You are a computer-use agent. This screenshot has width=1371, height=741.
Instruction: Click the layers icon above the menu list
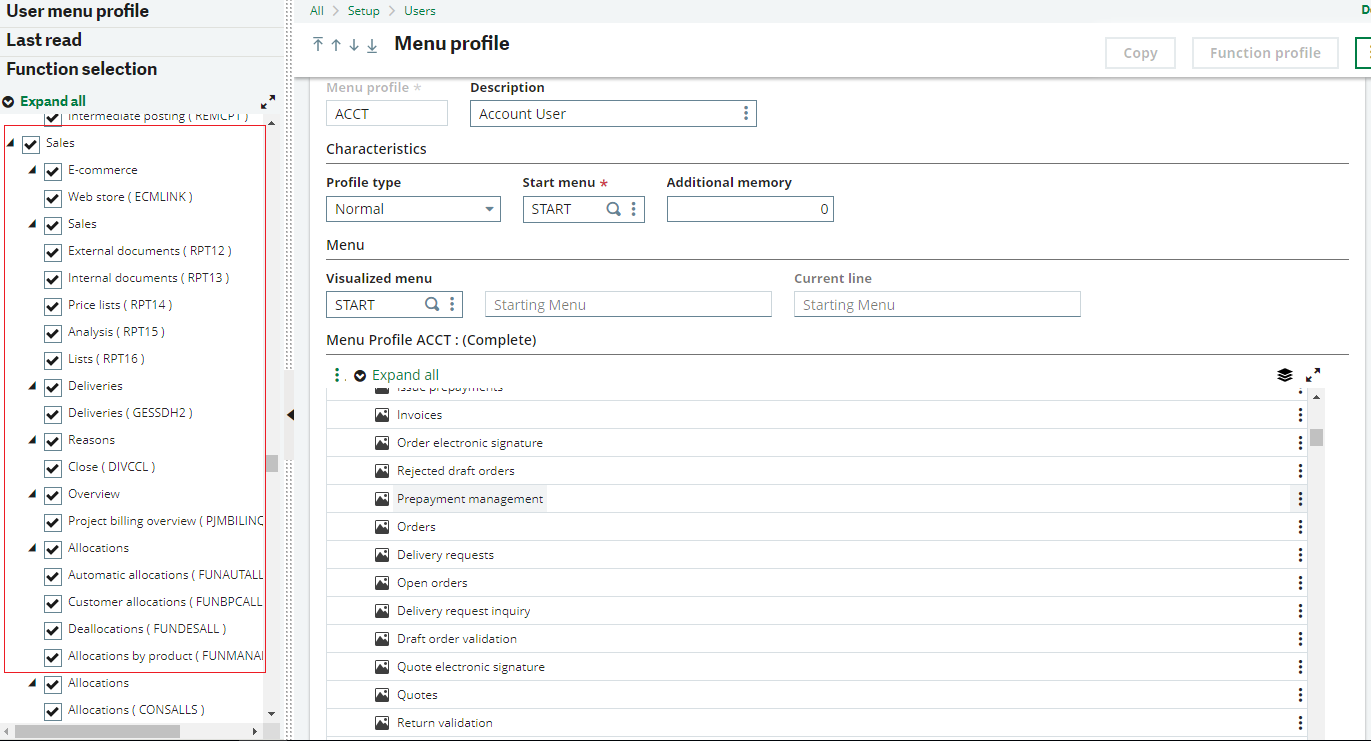pos(1284,375)
